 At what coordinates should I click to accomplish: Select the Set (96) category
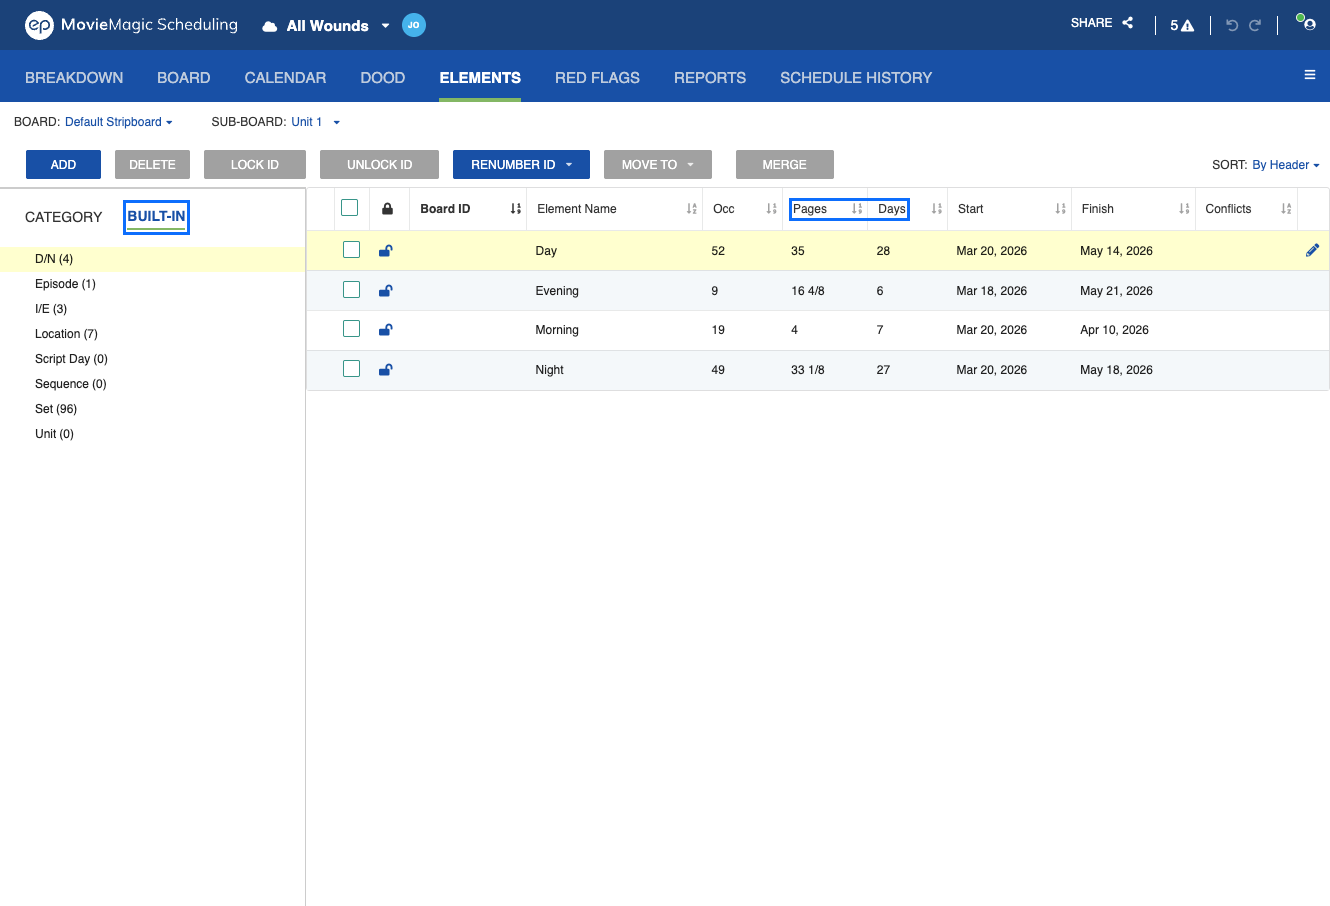(152, 409)
